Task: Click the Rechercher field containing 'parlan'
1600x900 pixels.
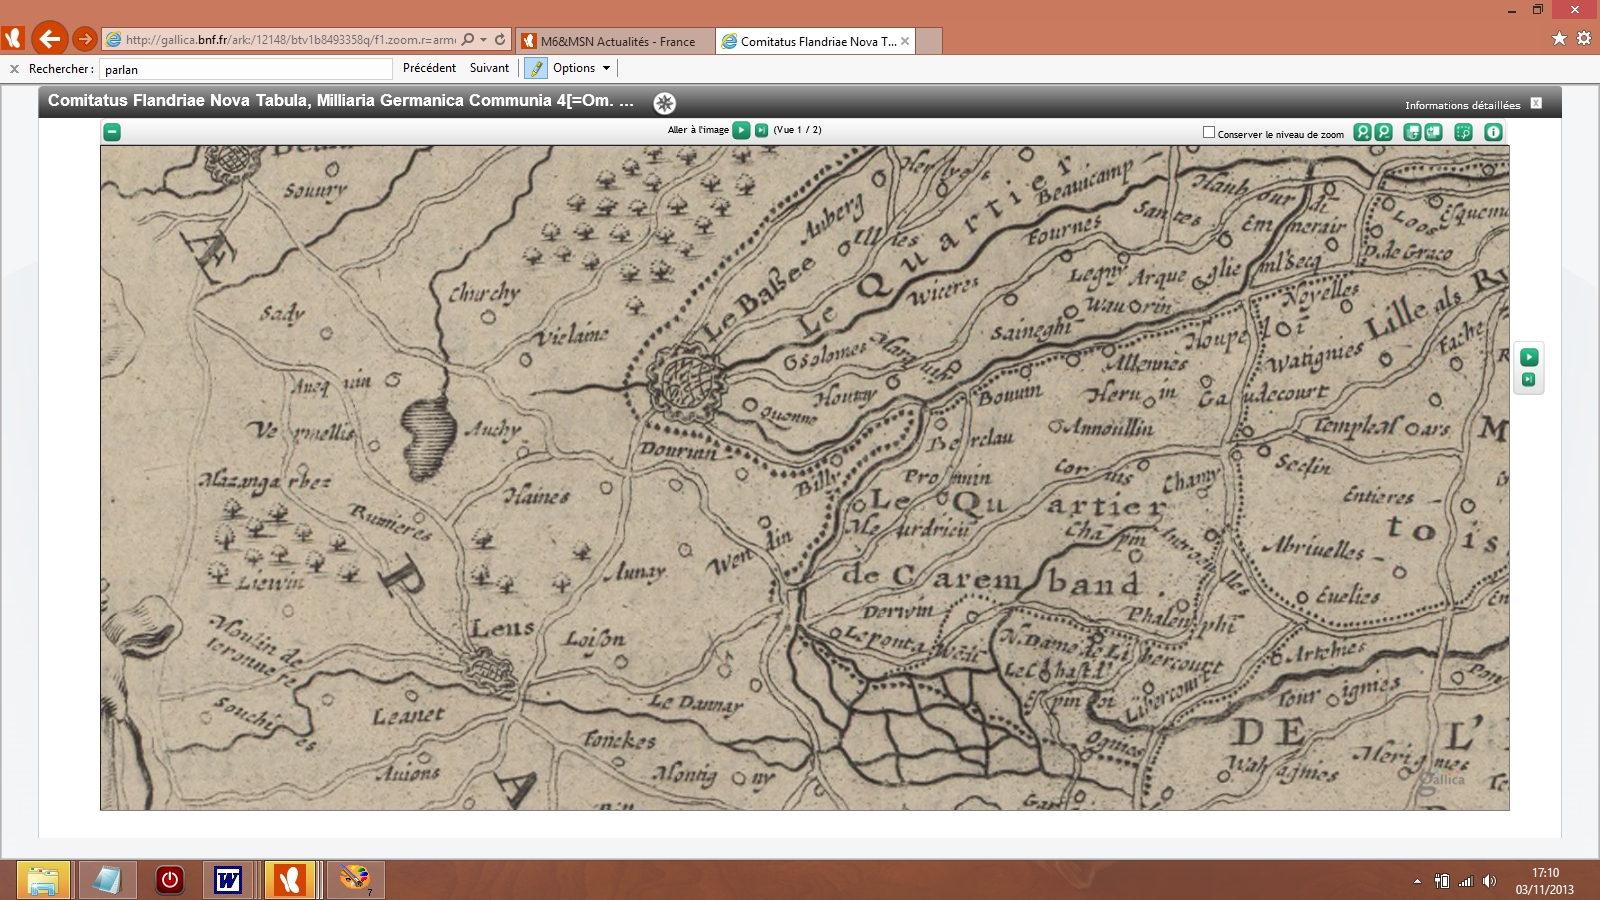Action: [x=247, y=69]
